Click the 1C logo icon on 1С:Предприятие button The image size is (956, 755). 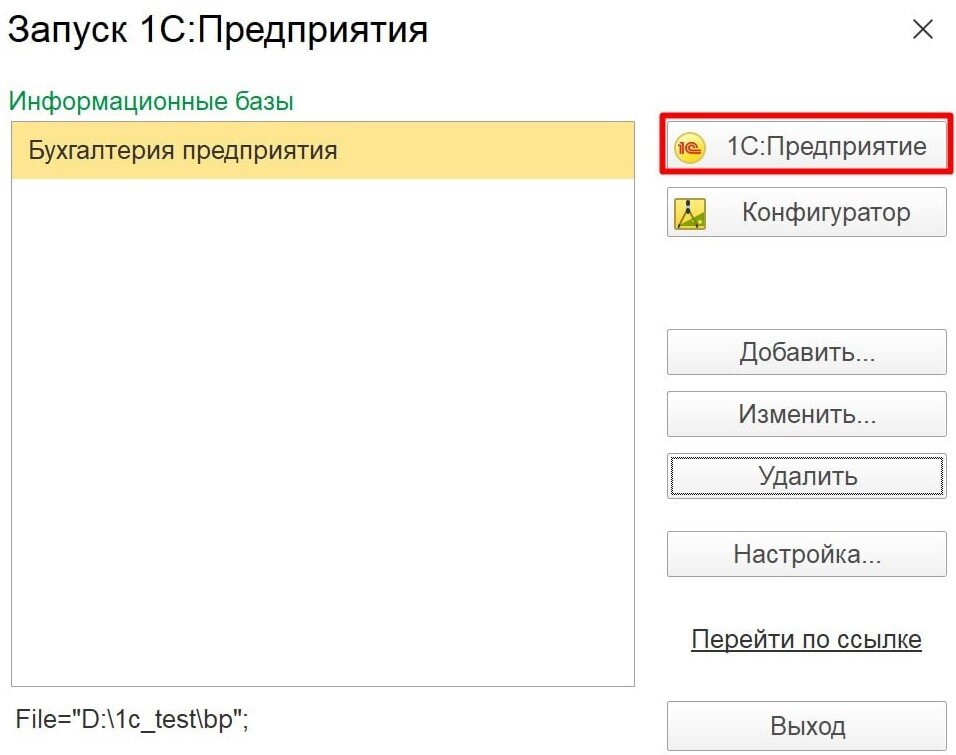[x=689, y=147]
